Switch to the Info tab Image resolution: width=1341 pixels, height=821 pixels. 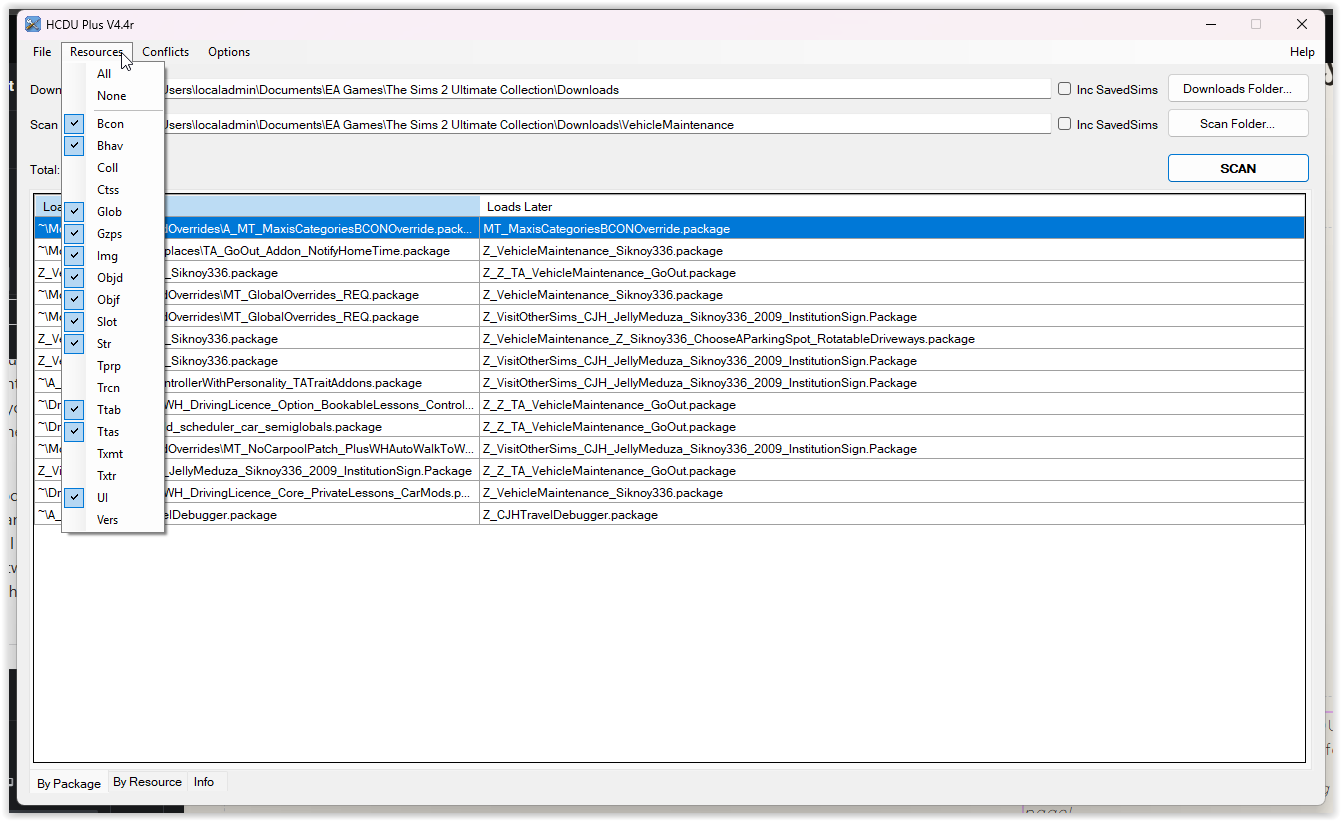click(x=203, y=783)
